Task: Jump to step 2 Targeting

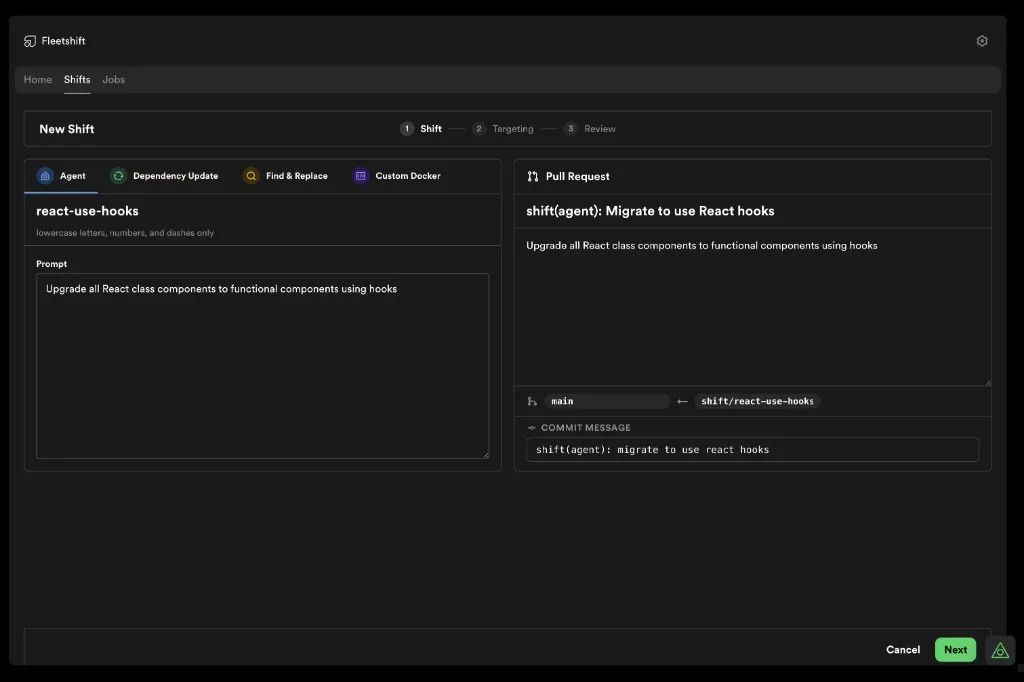Action: 503,129
